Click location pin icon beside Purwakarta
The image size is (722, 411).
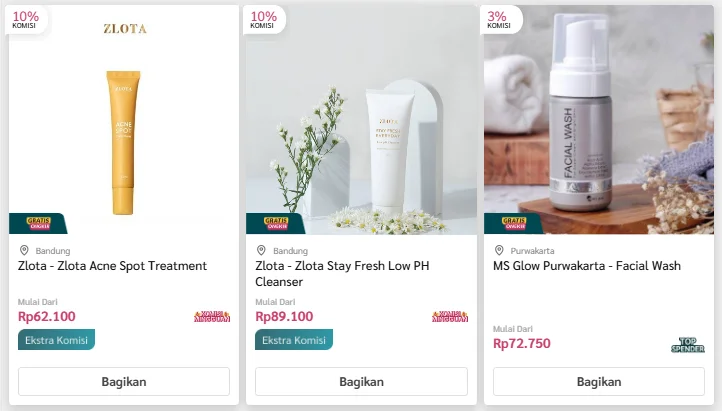tap(499, 250)
